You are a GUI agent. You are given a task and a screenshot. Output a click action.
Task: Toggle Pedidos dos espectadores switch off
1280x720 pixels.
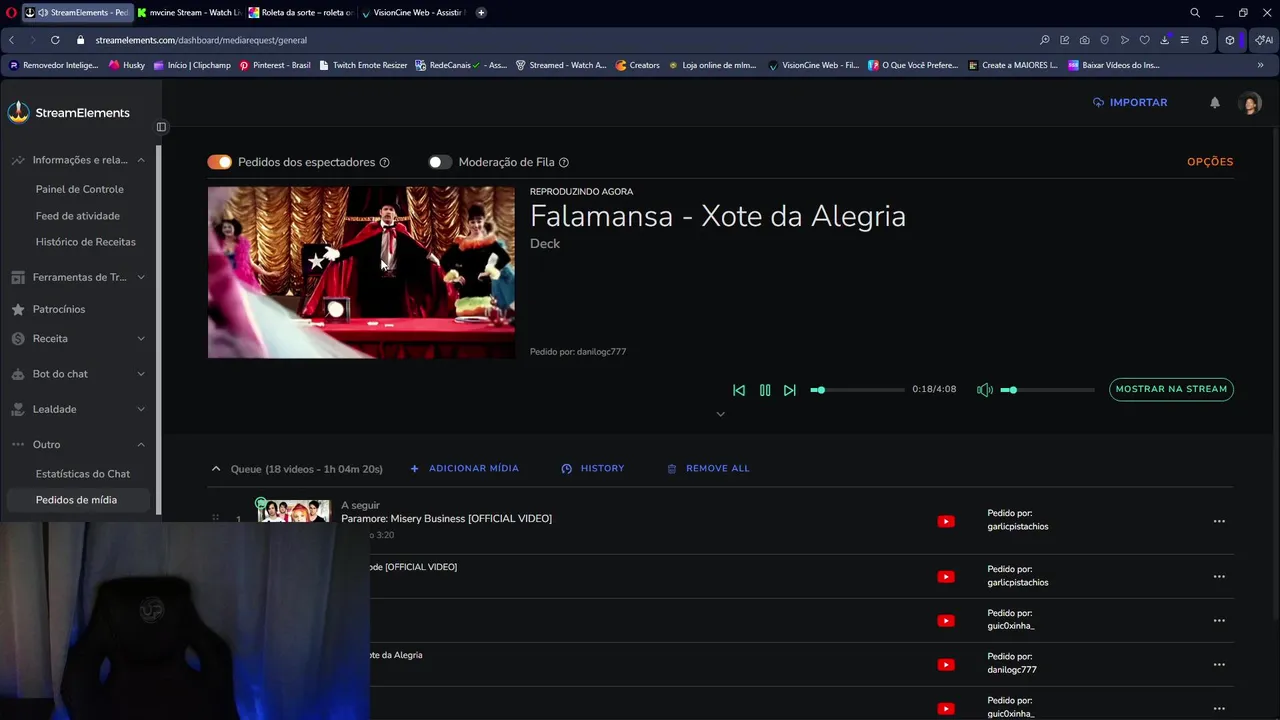[x=219, y=162]
